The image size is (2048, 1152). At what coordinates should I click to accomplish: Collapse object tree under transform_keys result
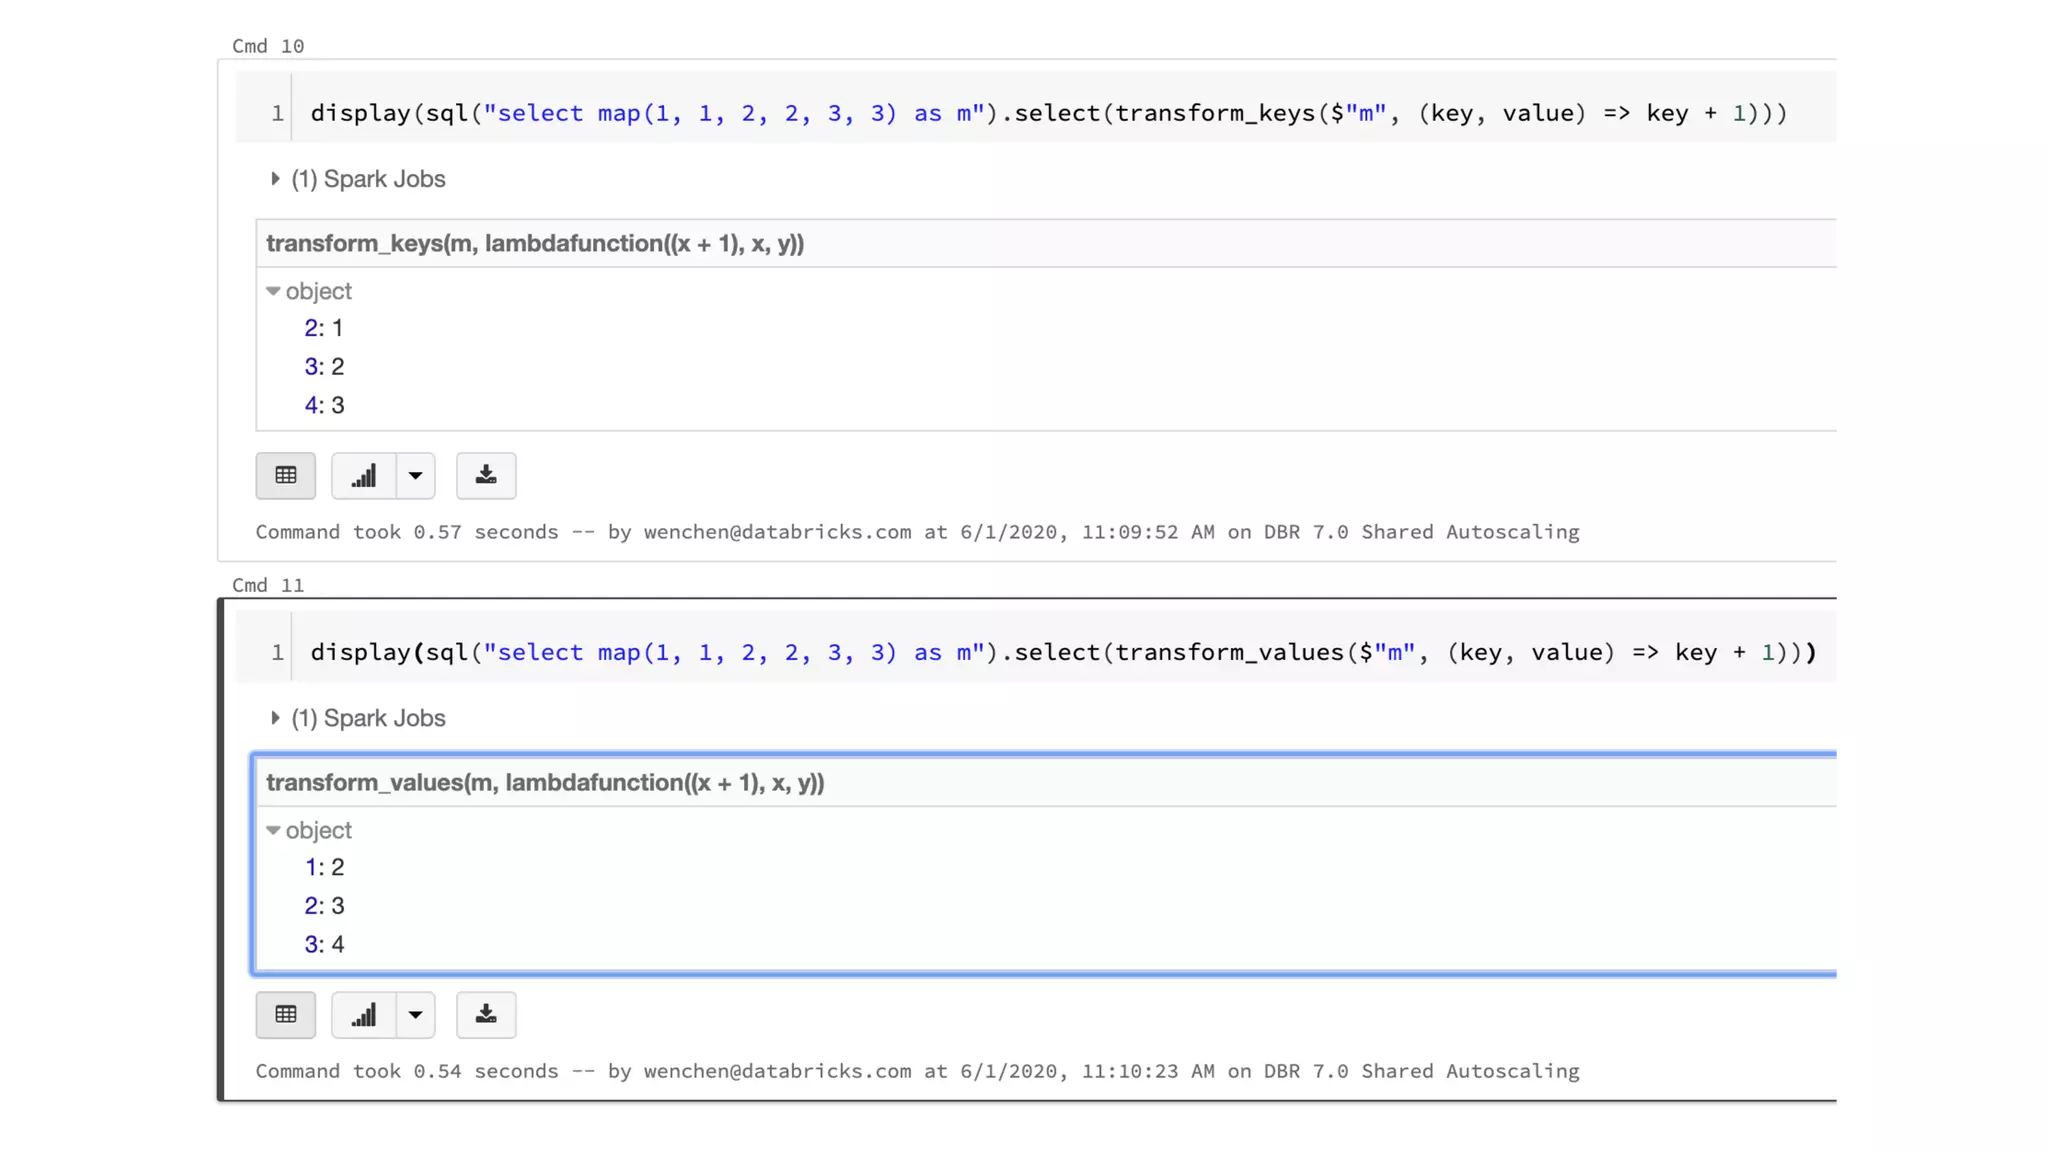pyautogui.click(x=273, y=291)
